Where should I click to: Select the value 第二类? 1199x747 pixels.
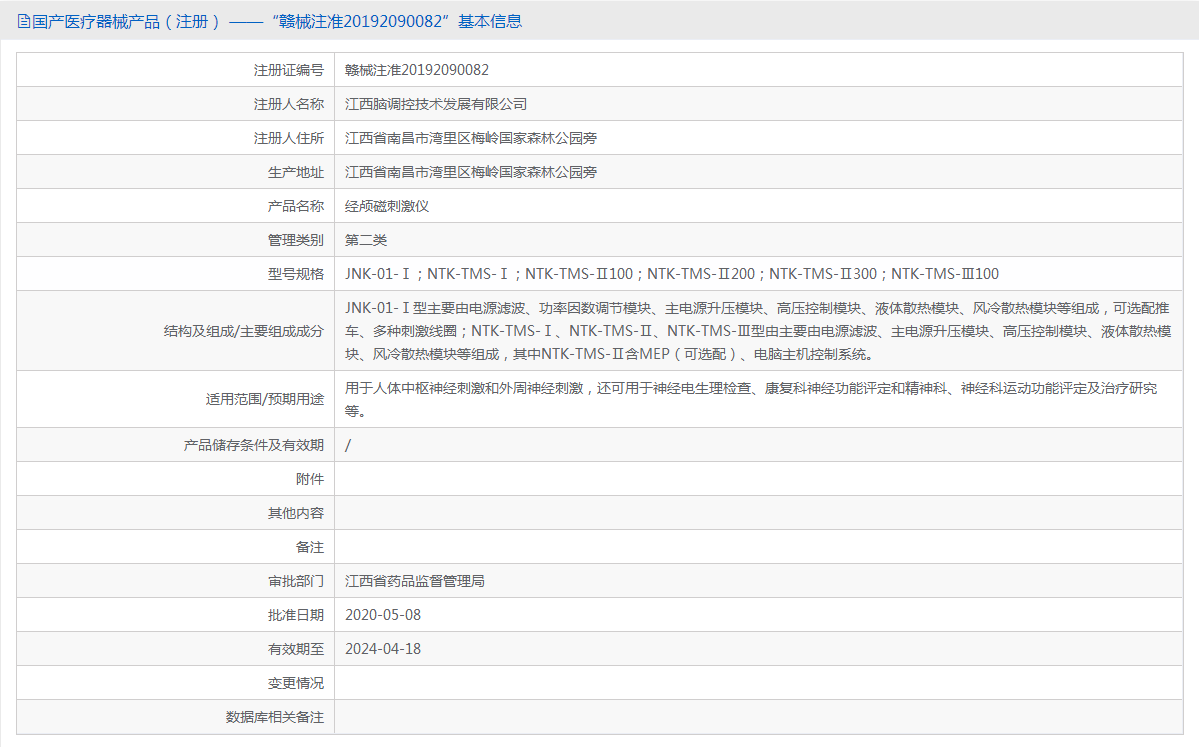366,240
